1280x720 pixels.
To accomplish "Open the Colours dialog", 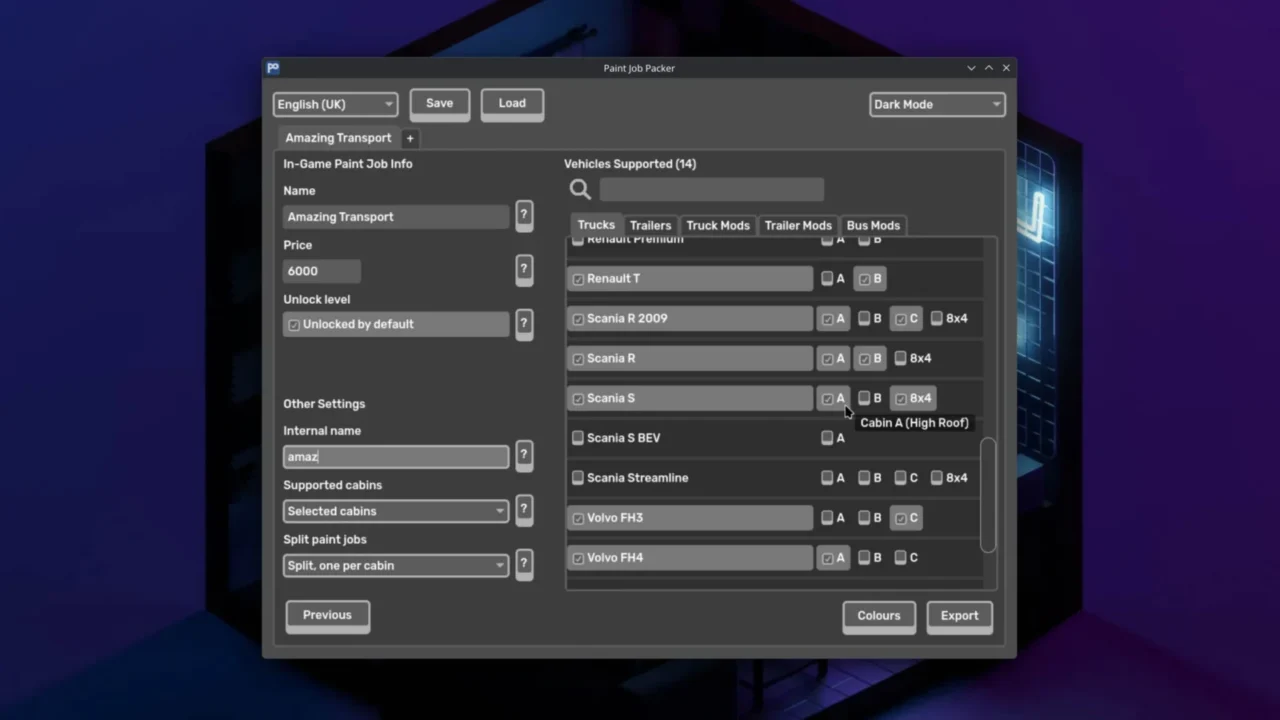I will [x=879, y=616].
